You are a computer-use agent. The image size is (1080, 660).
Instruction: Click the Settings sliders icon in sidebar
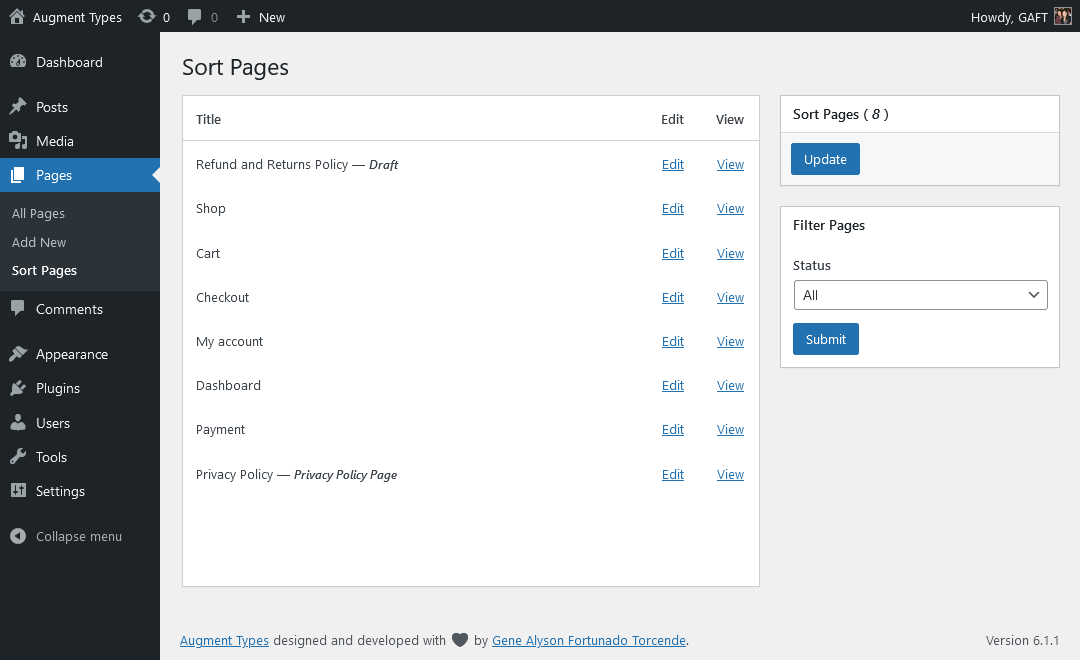pos(18,491)
